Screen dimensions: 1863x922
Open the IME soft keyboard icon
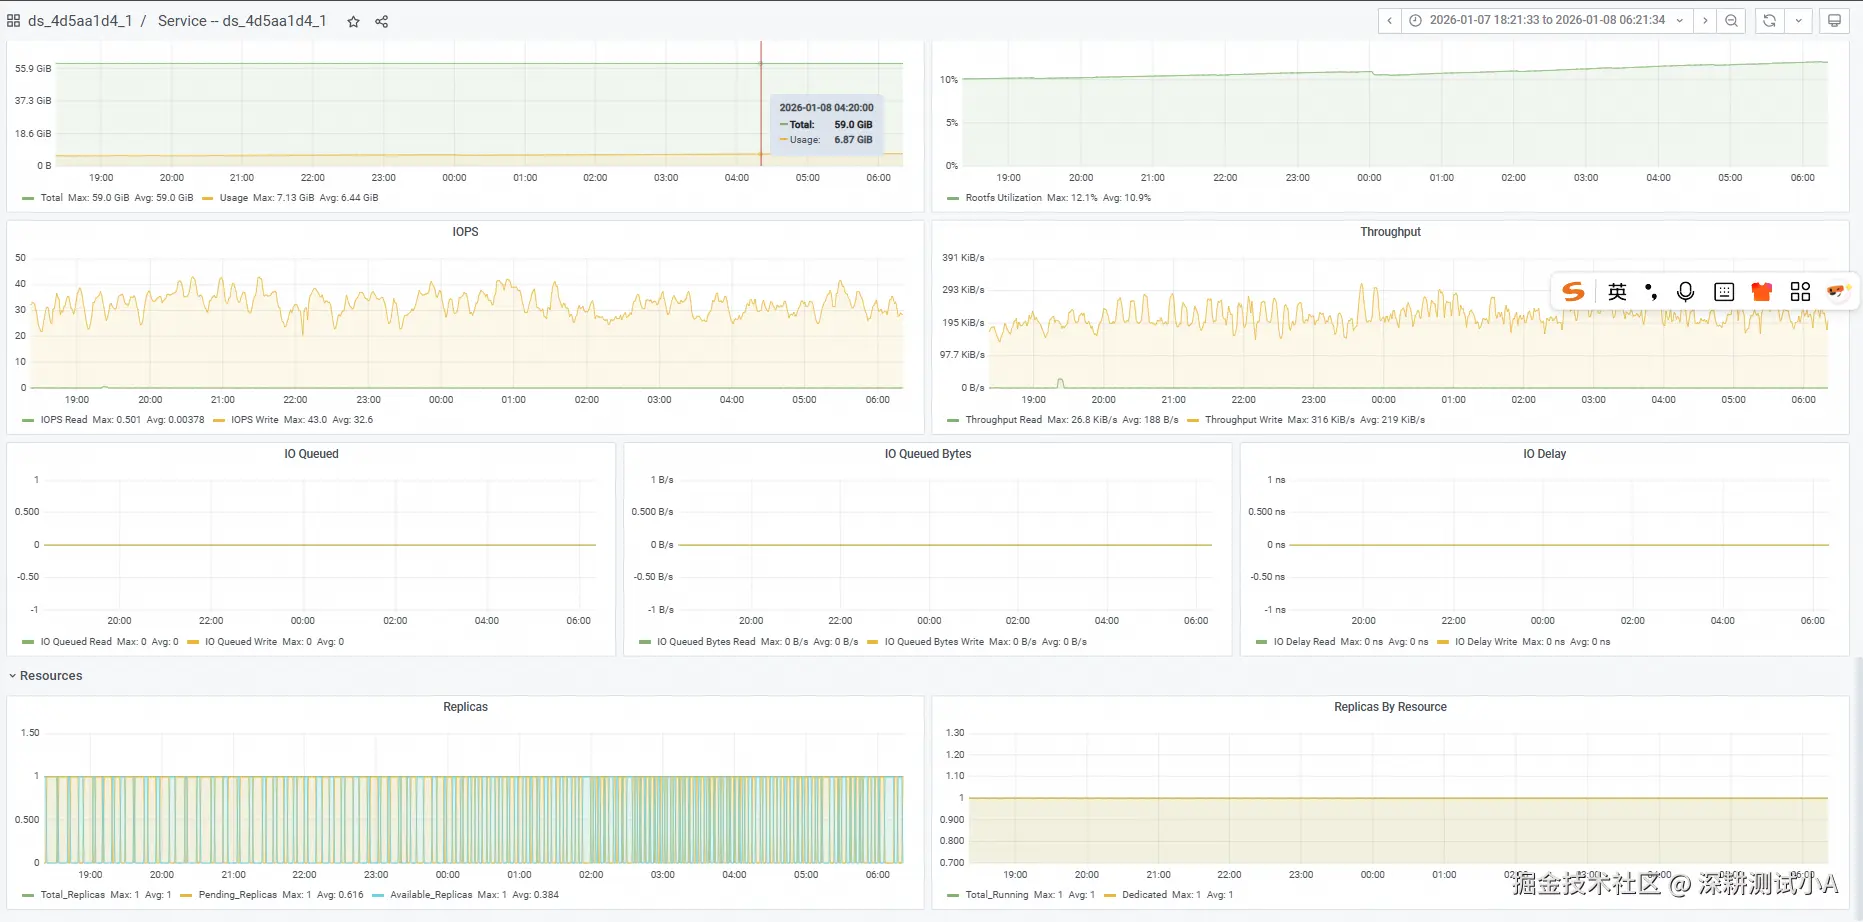[x=1724, y=291]
